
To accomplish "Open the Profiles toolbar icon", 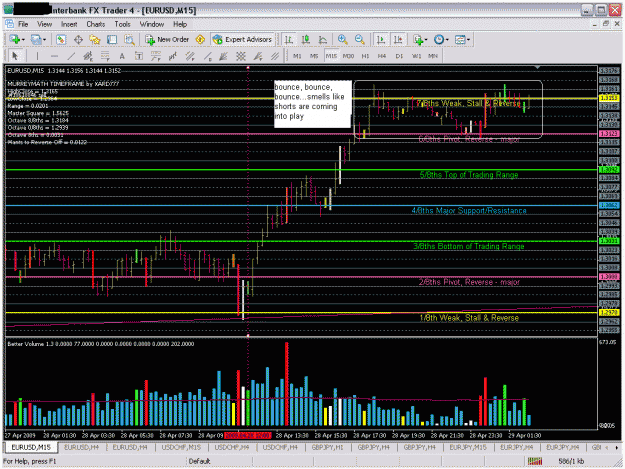I will (x=36, y=39).
